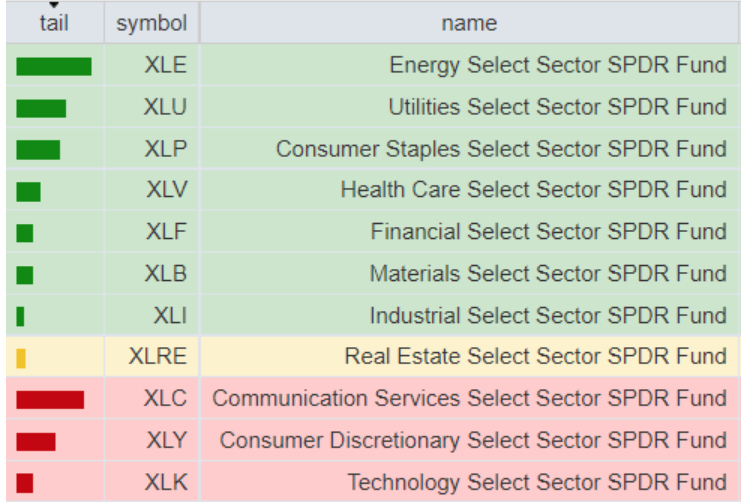Select the XLF symbol cell
Viewport: 746px width, 502px height.
(x=165, y=232)
